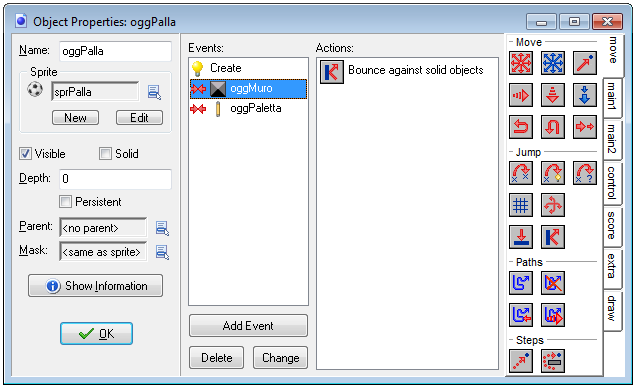Select the Path Speed action icon
Screen dimensions: 637x389
[x=553, y=315]
